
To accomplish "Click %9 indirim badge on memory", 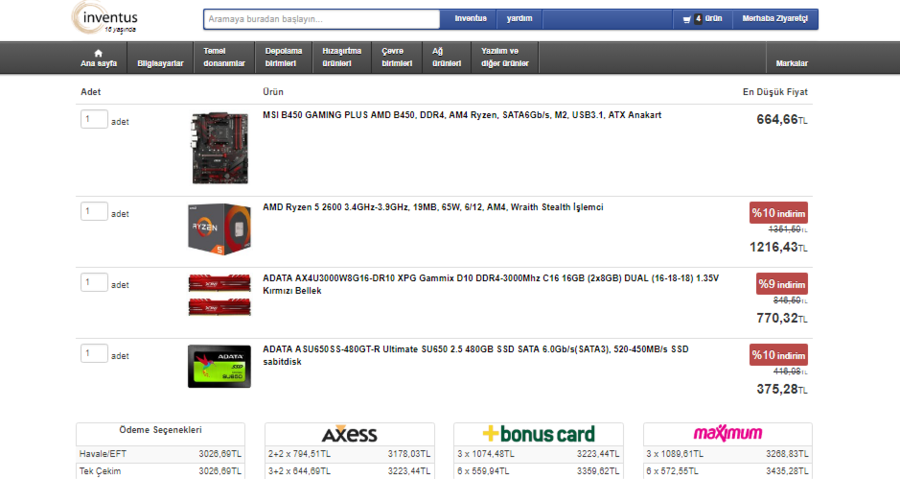I will (x=782, y=284).
